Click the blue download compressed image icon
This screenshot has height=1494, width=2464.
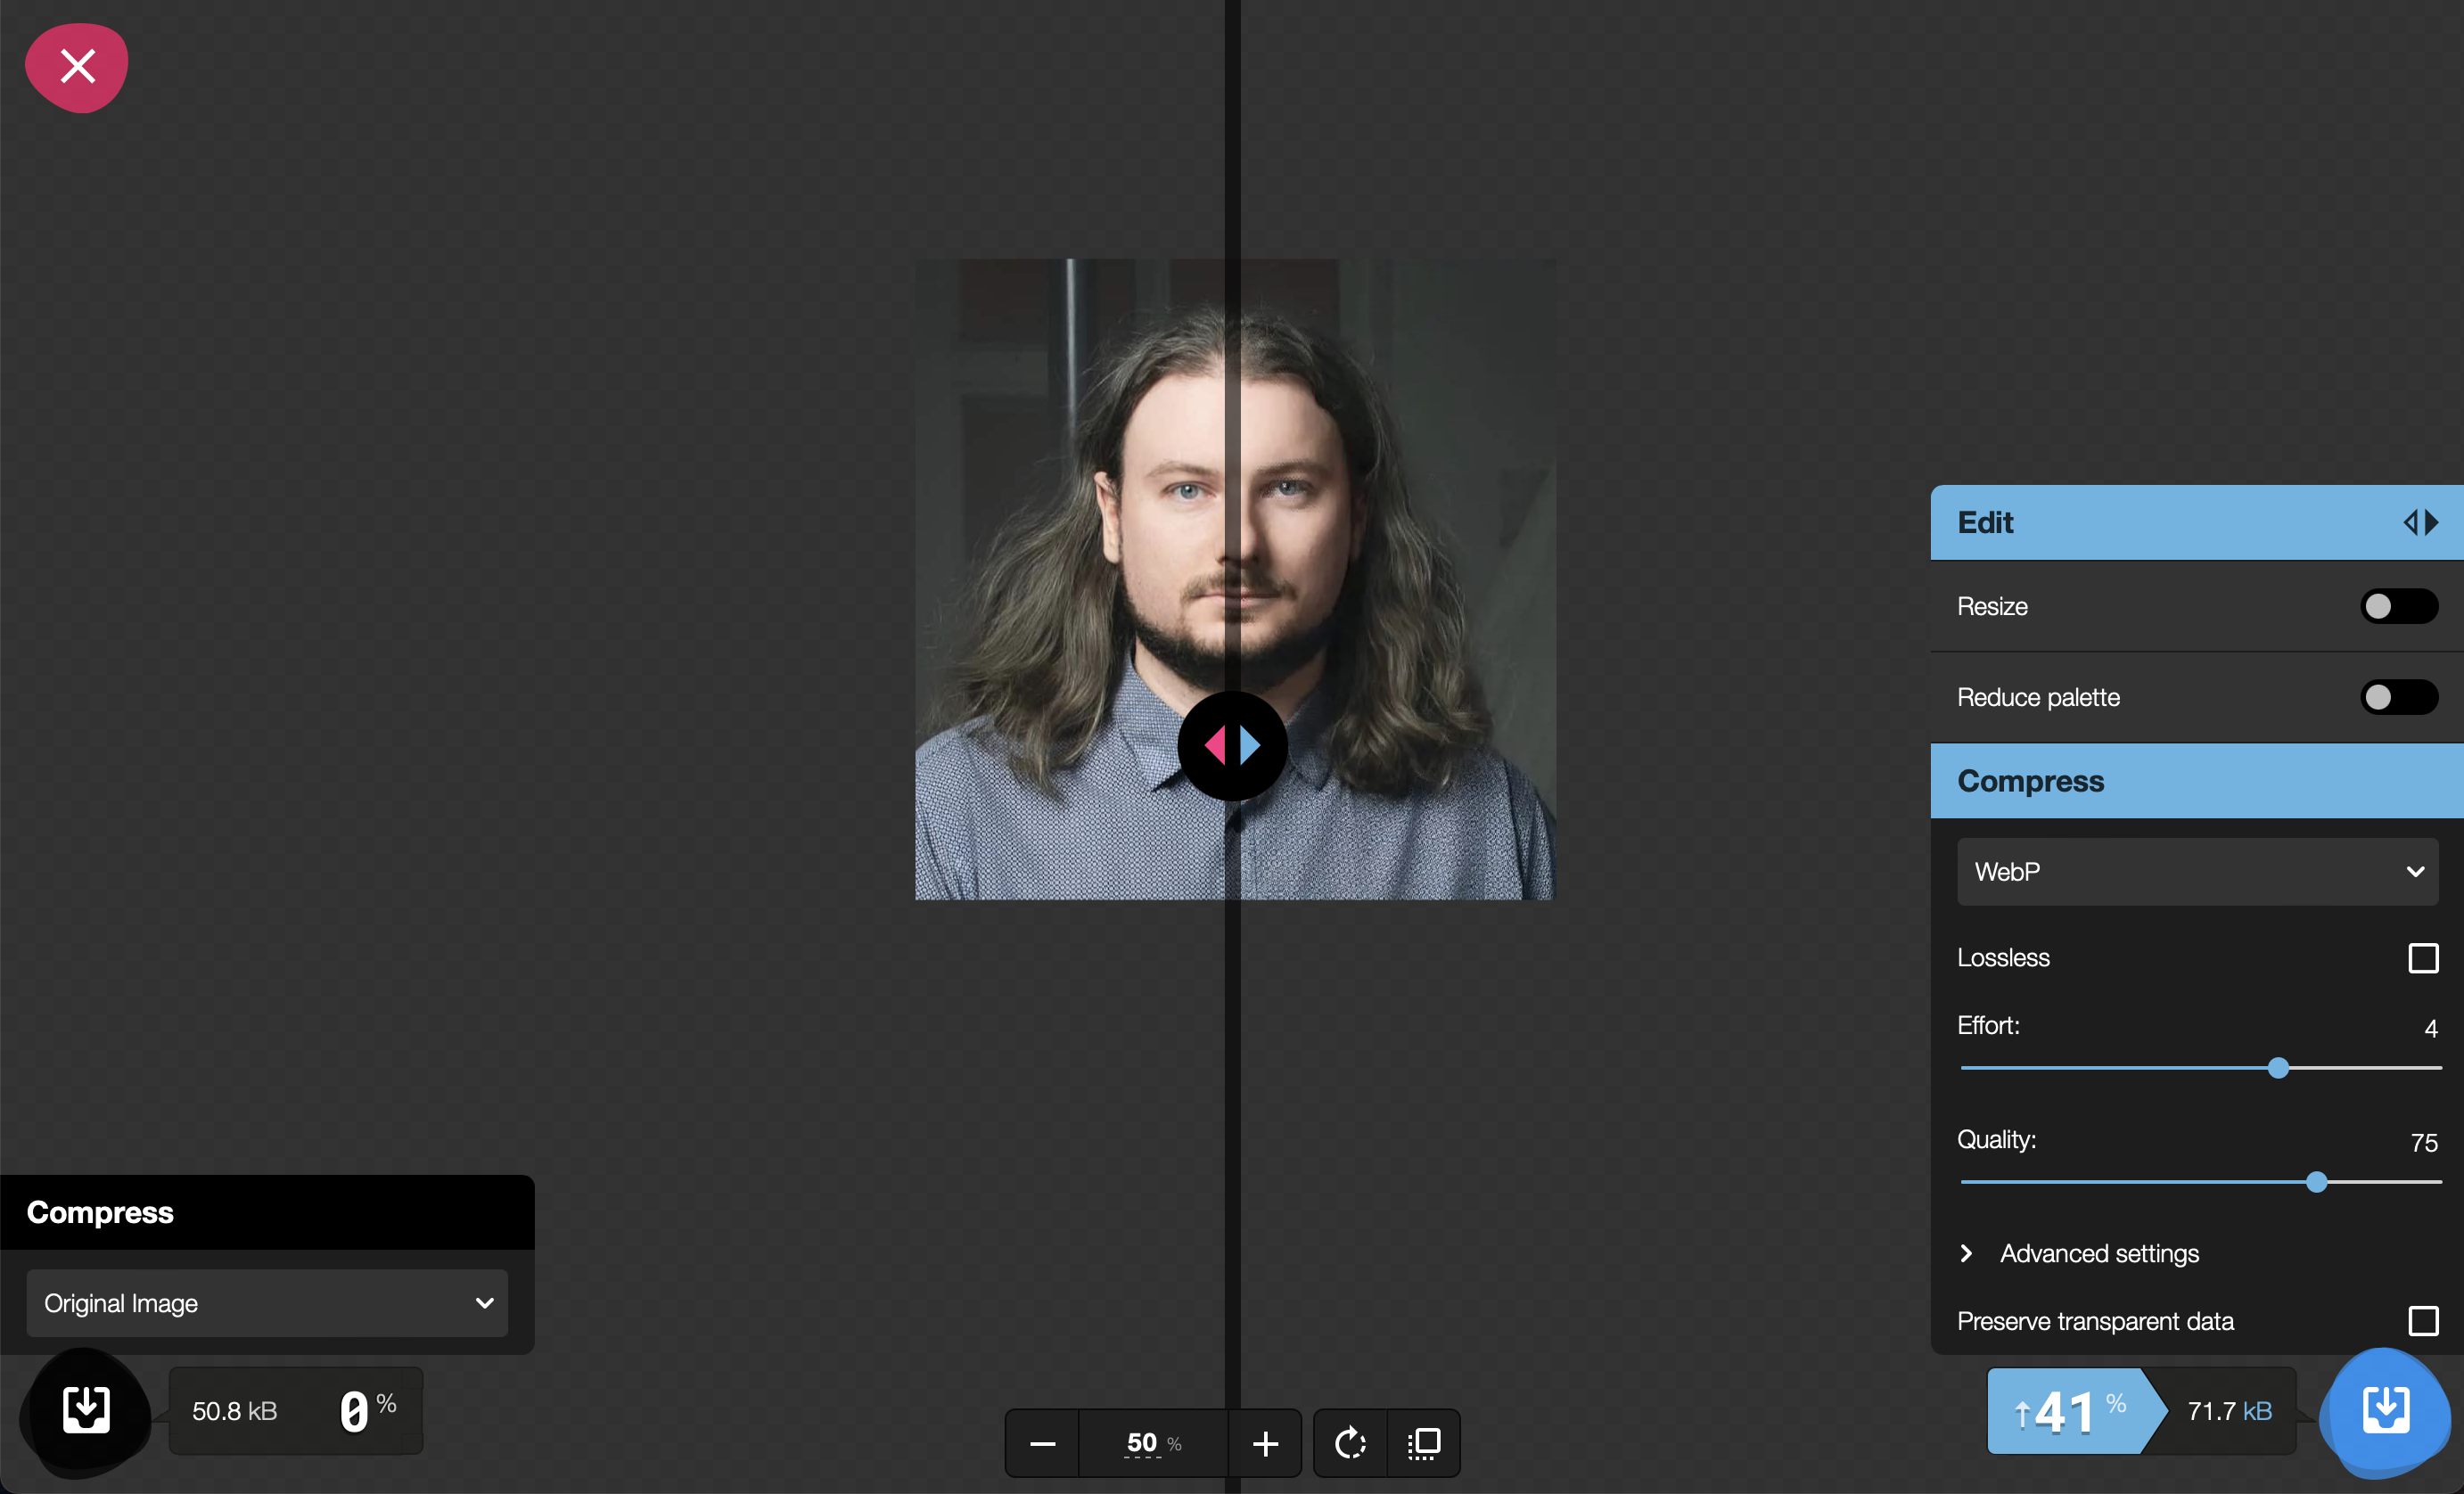coord(2385,1412)
